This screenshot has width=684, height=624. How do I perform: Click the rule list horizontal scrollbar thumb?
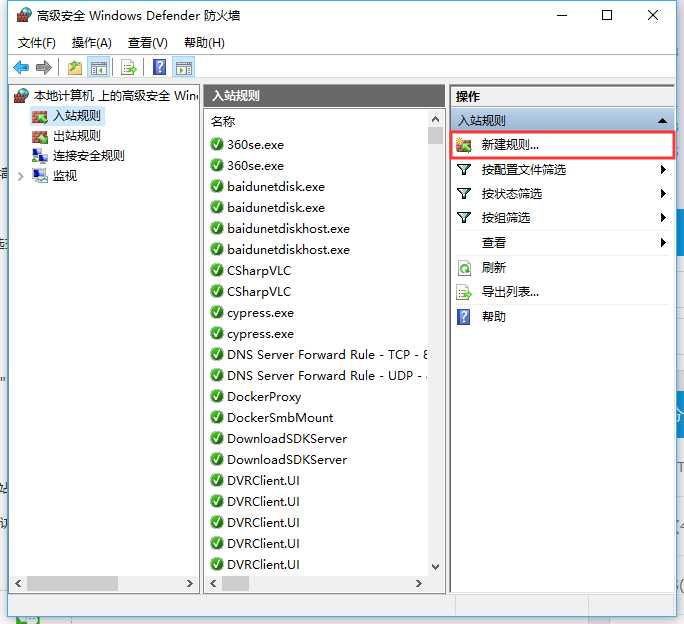pyautogui.click(x=236, y=583)
